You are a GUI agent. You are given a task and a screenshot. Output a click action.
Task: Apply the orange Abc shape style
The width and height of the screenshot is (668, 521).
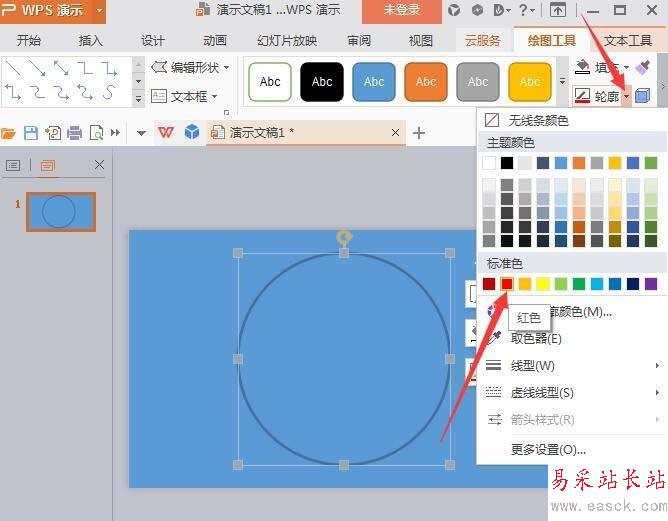tap(426, 81)
